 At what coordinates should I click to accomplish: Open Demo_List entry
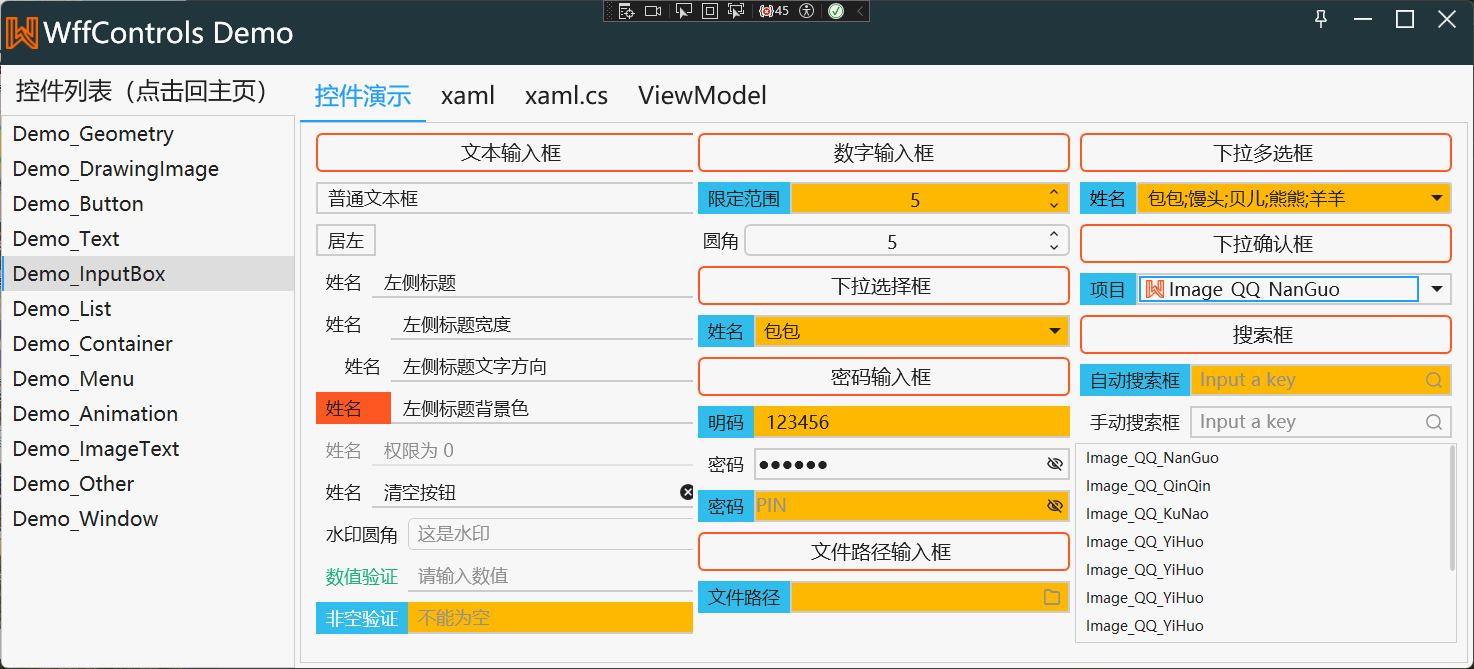click(x=148, y=309)
